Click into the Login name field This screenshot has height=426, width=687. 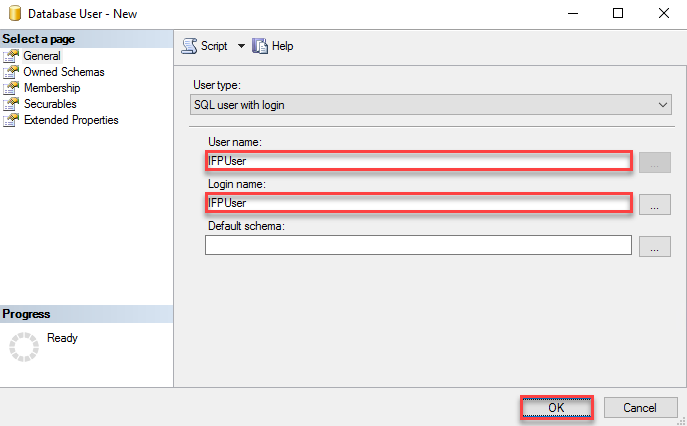pos(418,203)
